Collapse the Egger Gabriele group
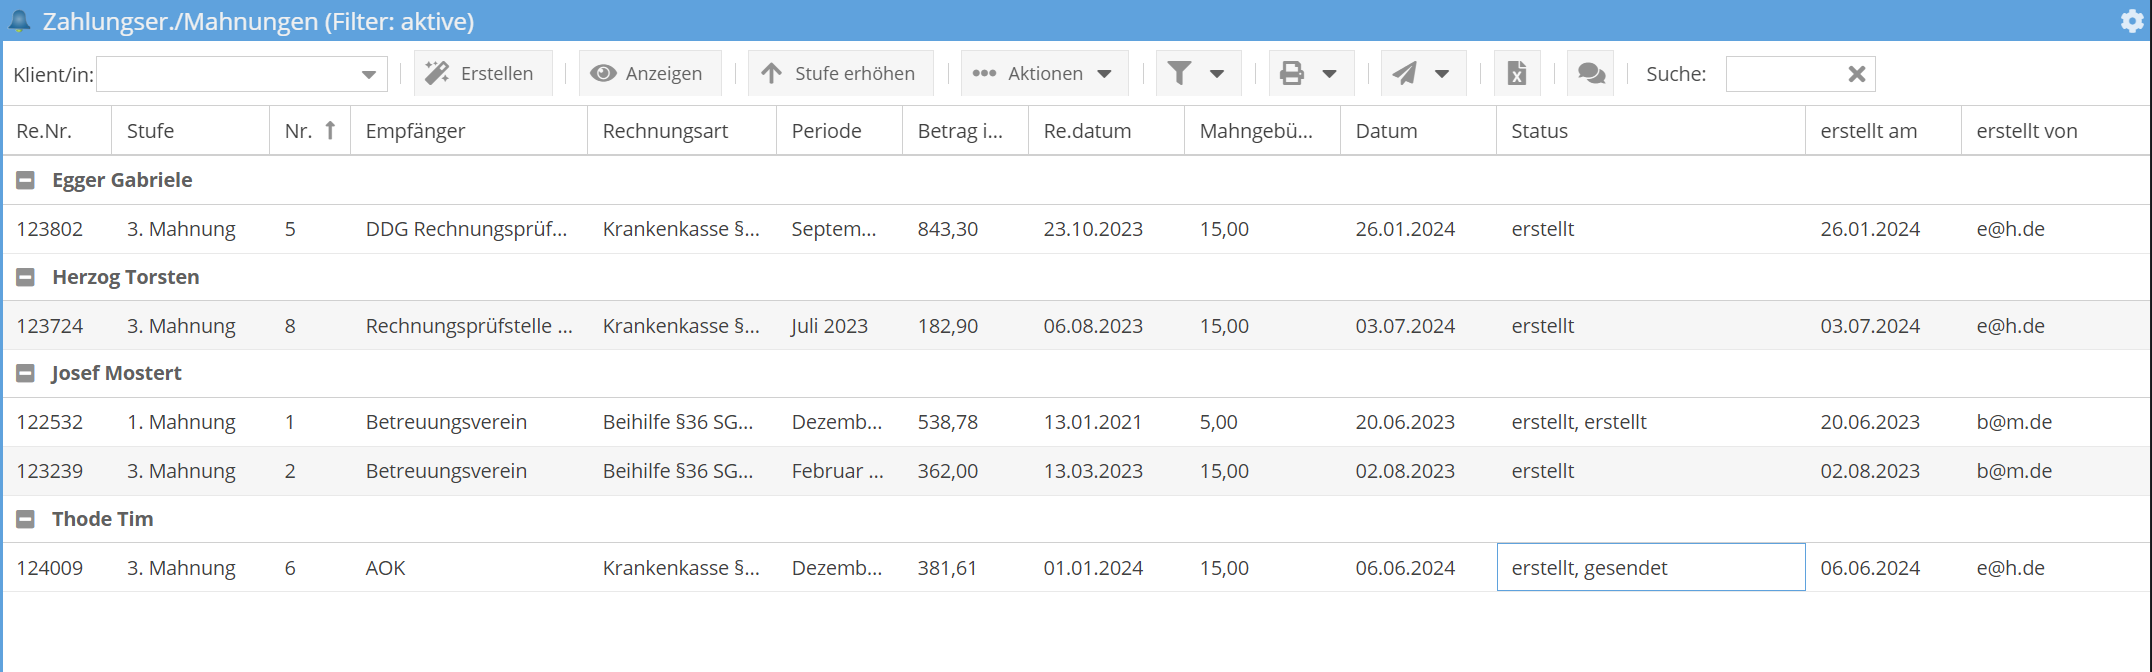The width and height of the screenshot is (2152, 672). (26, 180)
